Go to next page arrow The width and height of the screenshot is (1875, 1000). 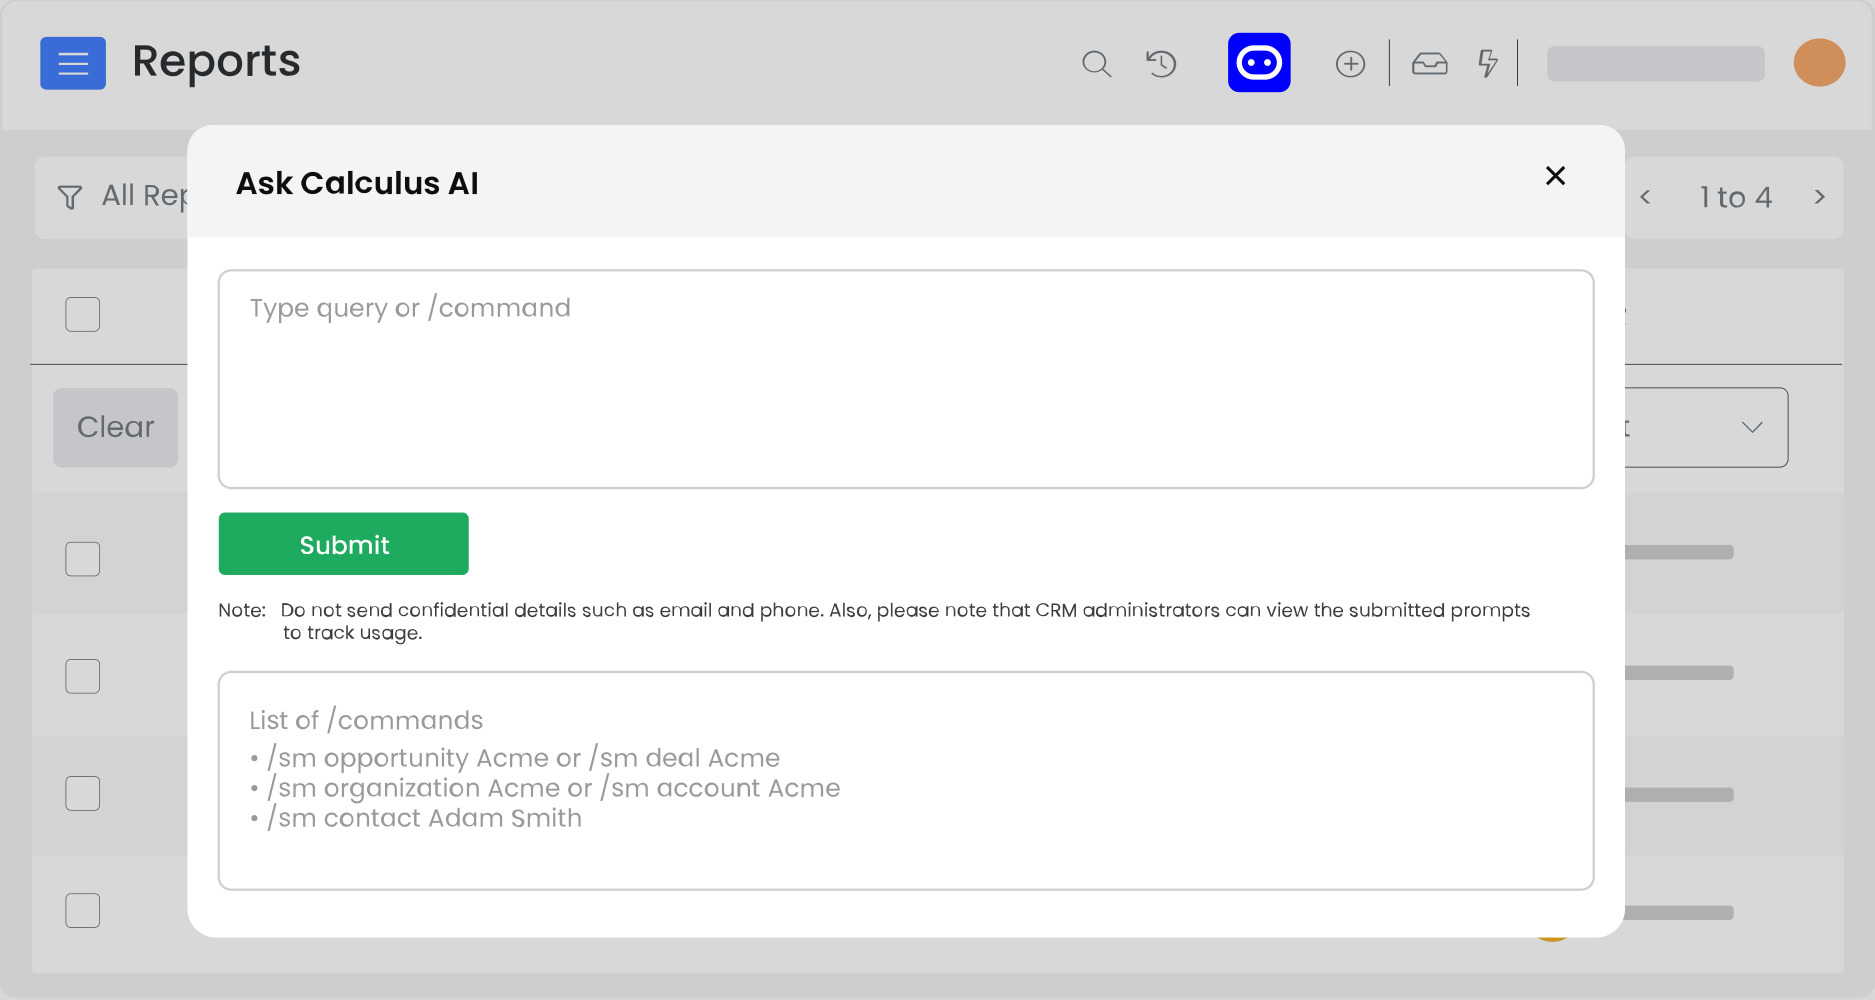(x=1819, y=197)
